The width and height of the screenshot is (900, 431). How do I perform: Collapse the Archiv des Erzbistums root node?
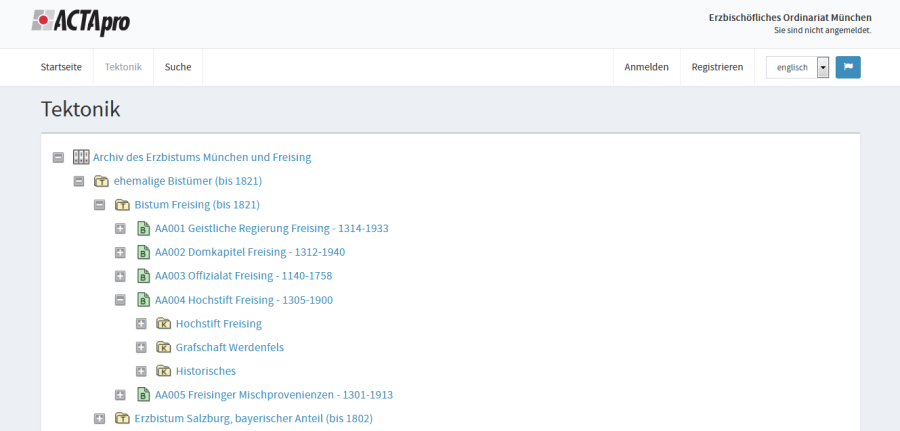pyautogui.click(x=58, y=157)
